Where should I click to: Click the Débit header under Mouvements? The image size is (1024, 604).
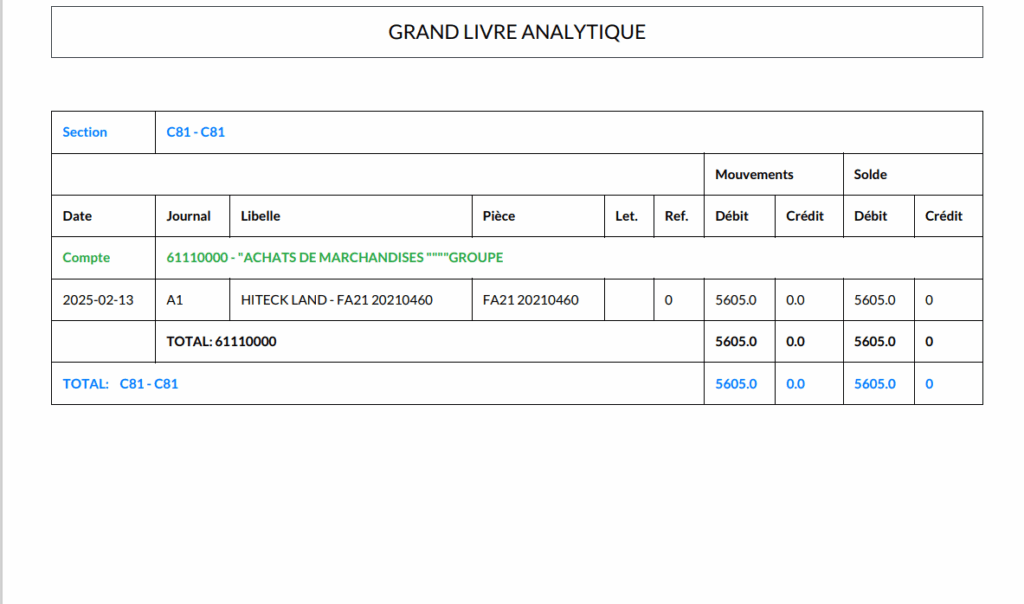[735, 216]
